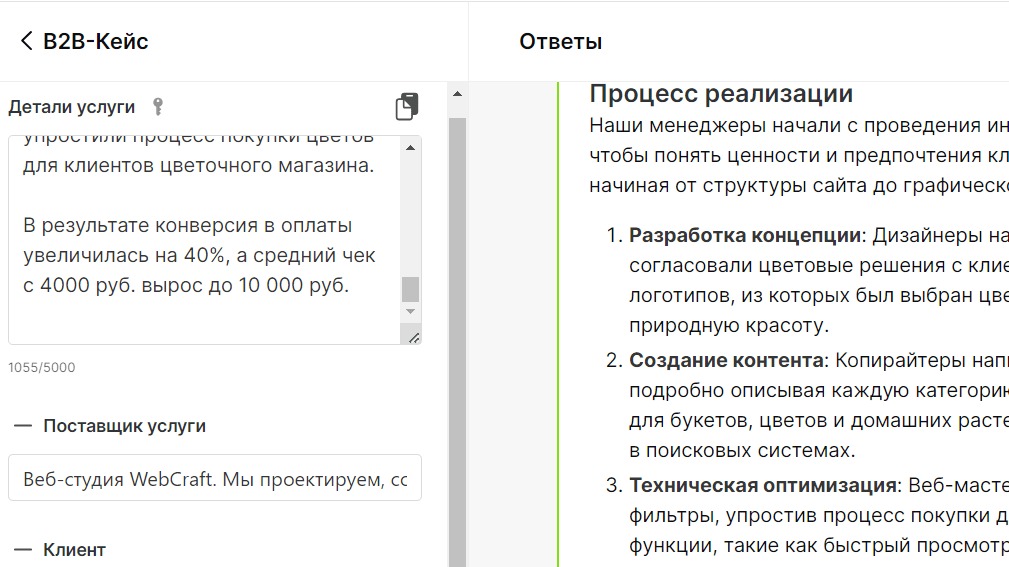Go back using B2B-Кейс arrow
The width and height of the screenshot is (1009, 567).
[26, 41]
